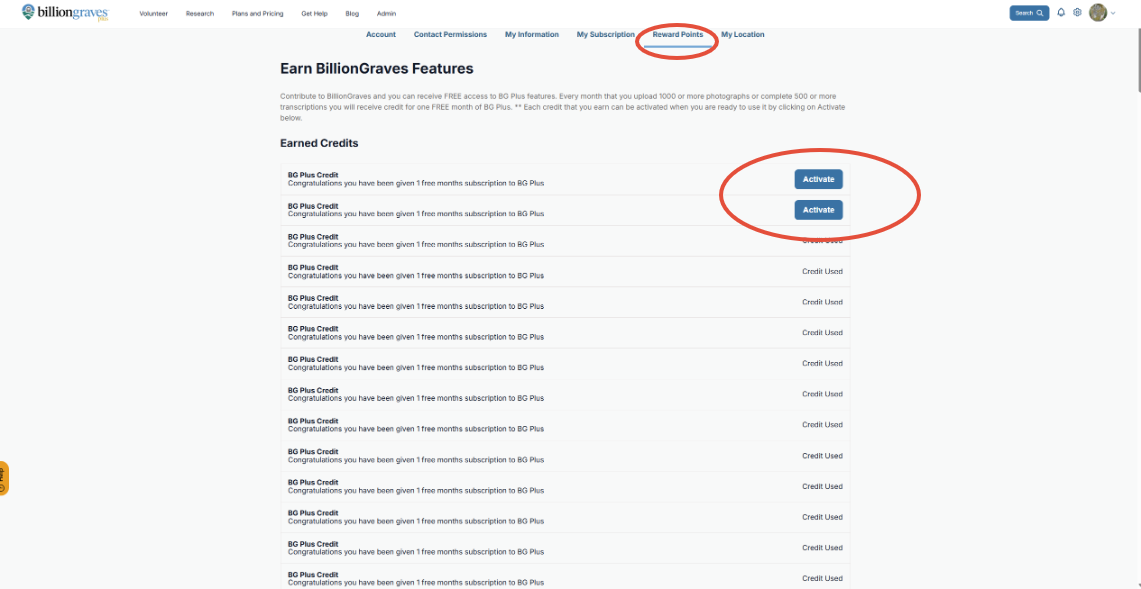Switch to My Information tab
The image size is (1141, 589).
coord(532,34)
